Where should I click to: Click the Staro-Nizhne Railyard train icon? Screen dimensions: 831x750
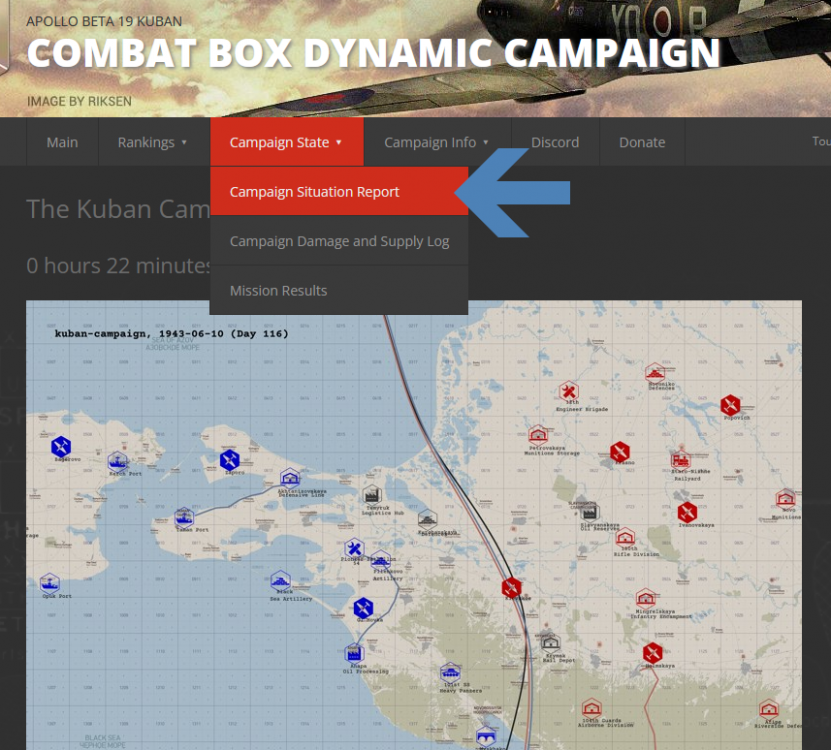682,460
